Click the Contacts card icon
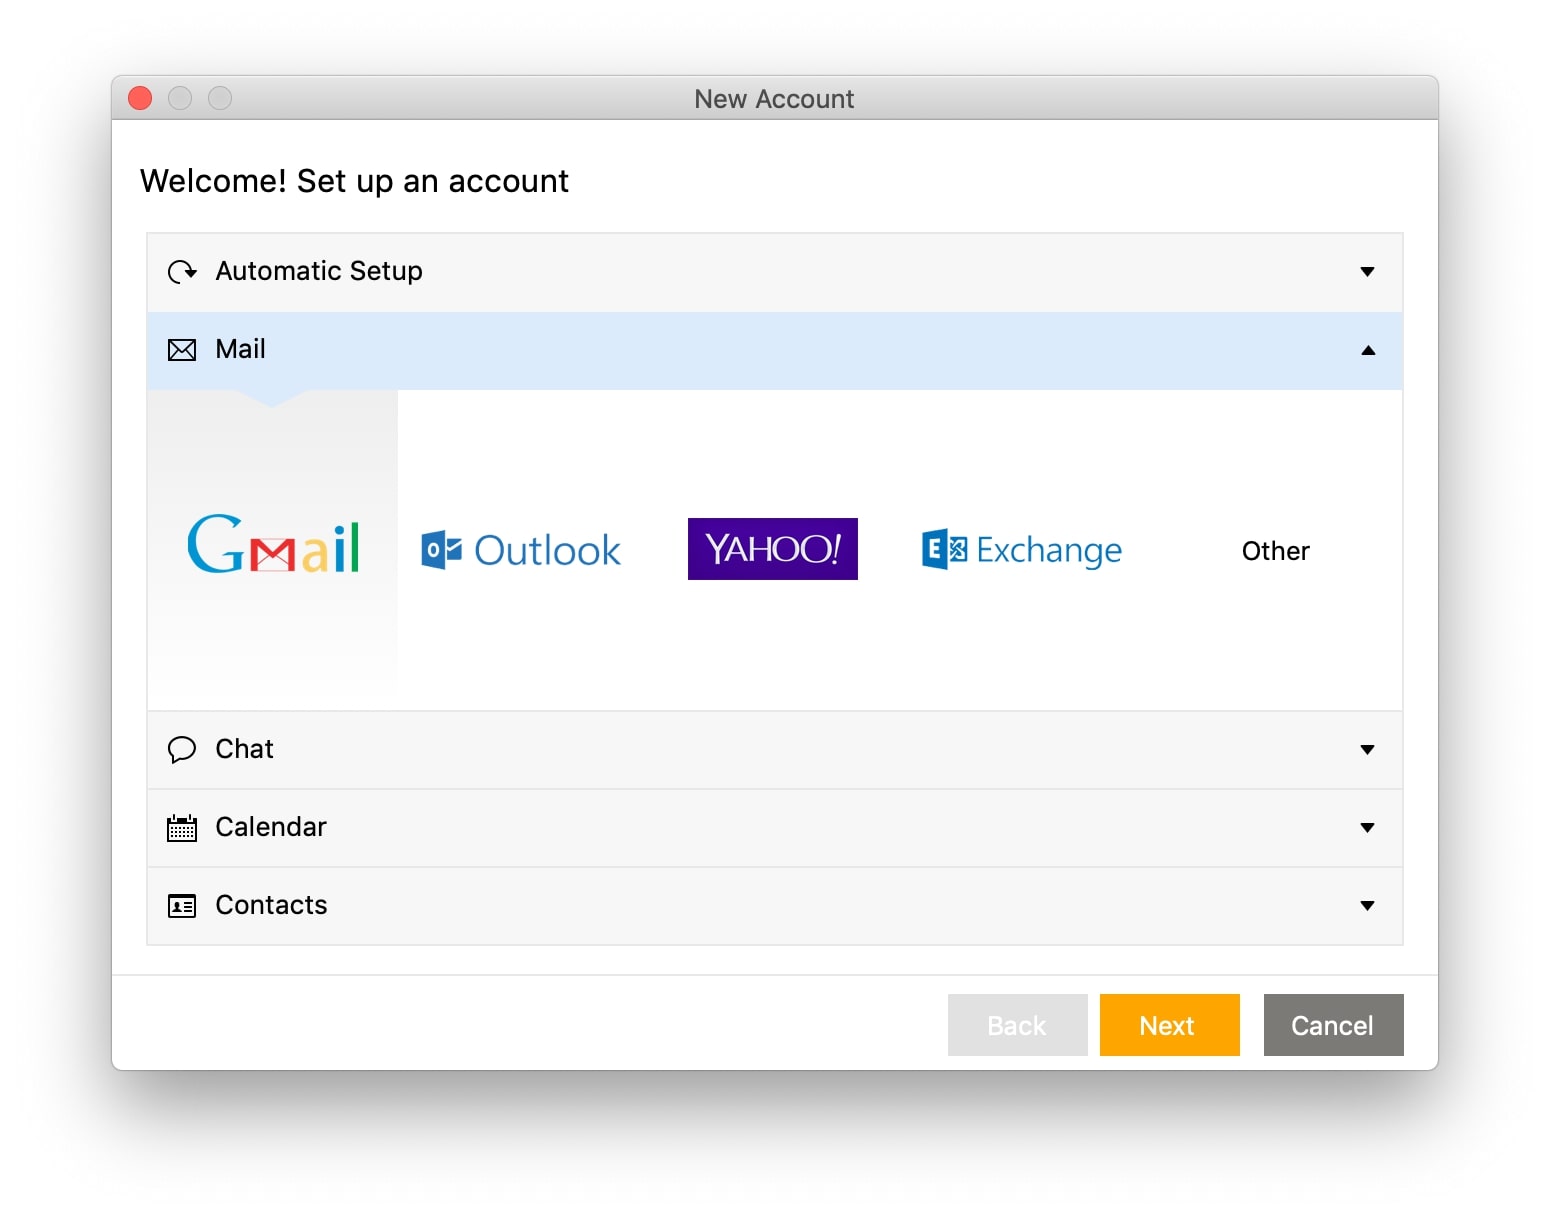 [182, 906]
